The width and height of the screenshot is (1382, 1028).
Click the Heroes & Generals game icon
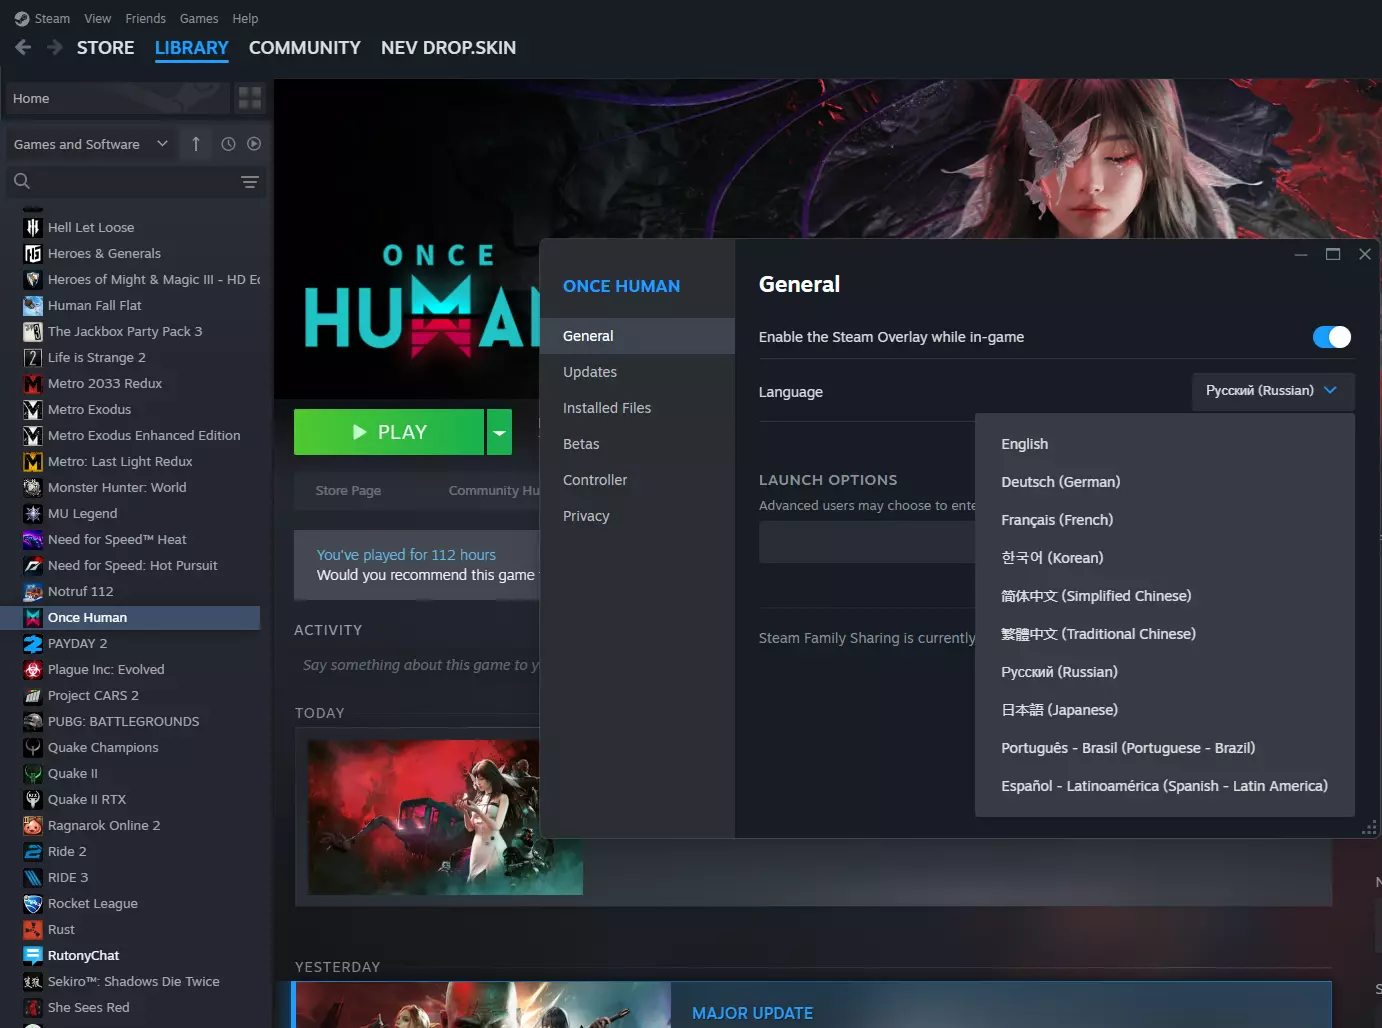(33, 253)
